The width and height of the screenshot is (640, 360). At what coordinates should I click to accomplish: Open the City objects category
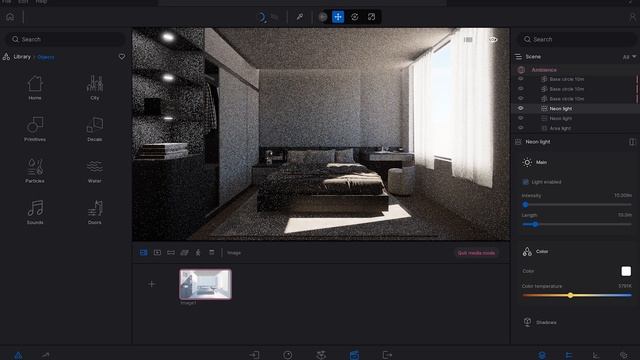tap(95, 87)
